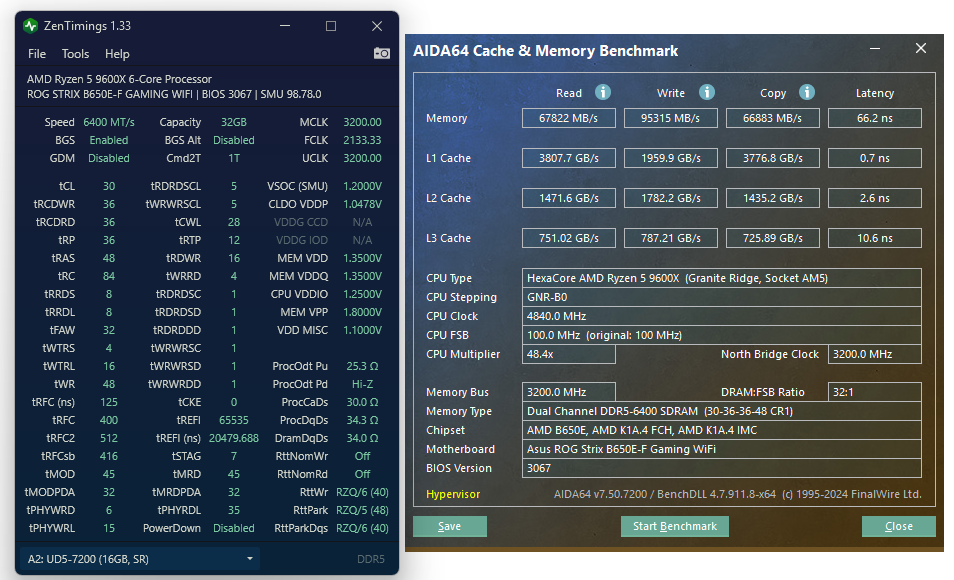This screenshot has width=954, height=580.
Task: Click the PowerDown value Disabled
Action: tap(234, 528)
